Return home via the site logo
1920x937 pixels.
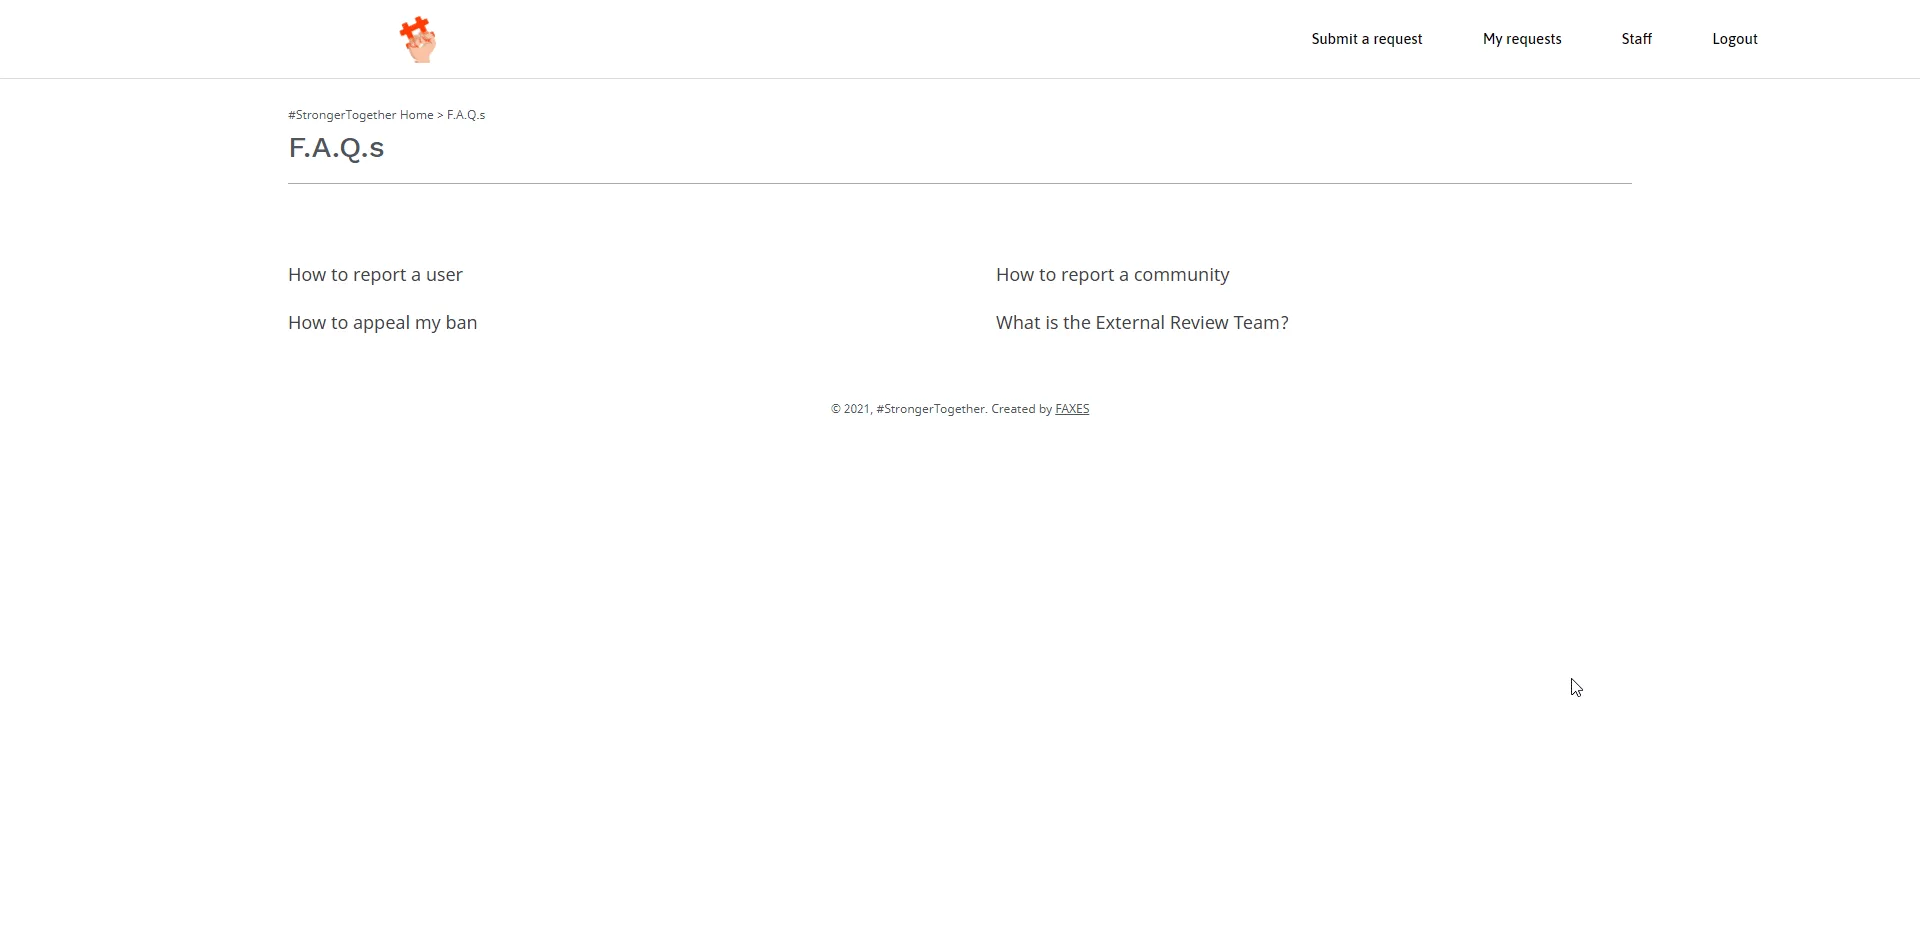point(418,38)
